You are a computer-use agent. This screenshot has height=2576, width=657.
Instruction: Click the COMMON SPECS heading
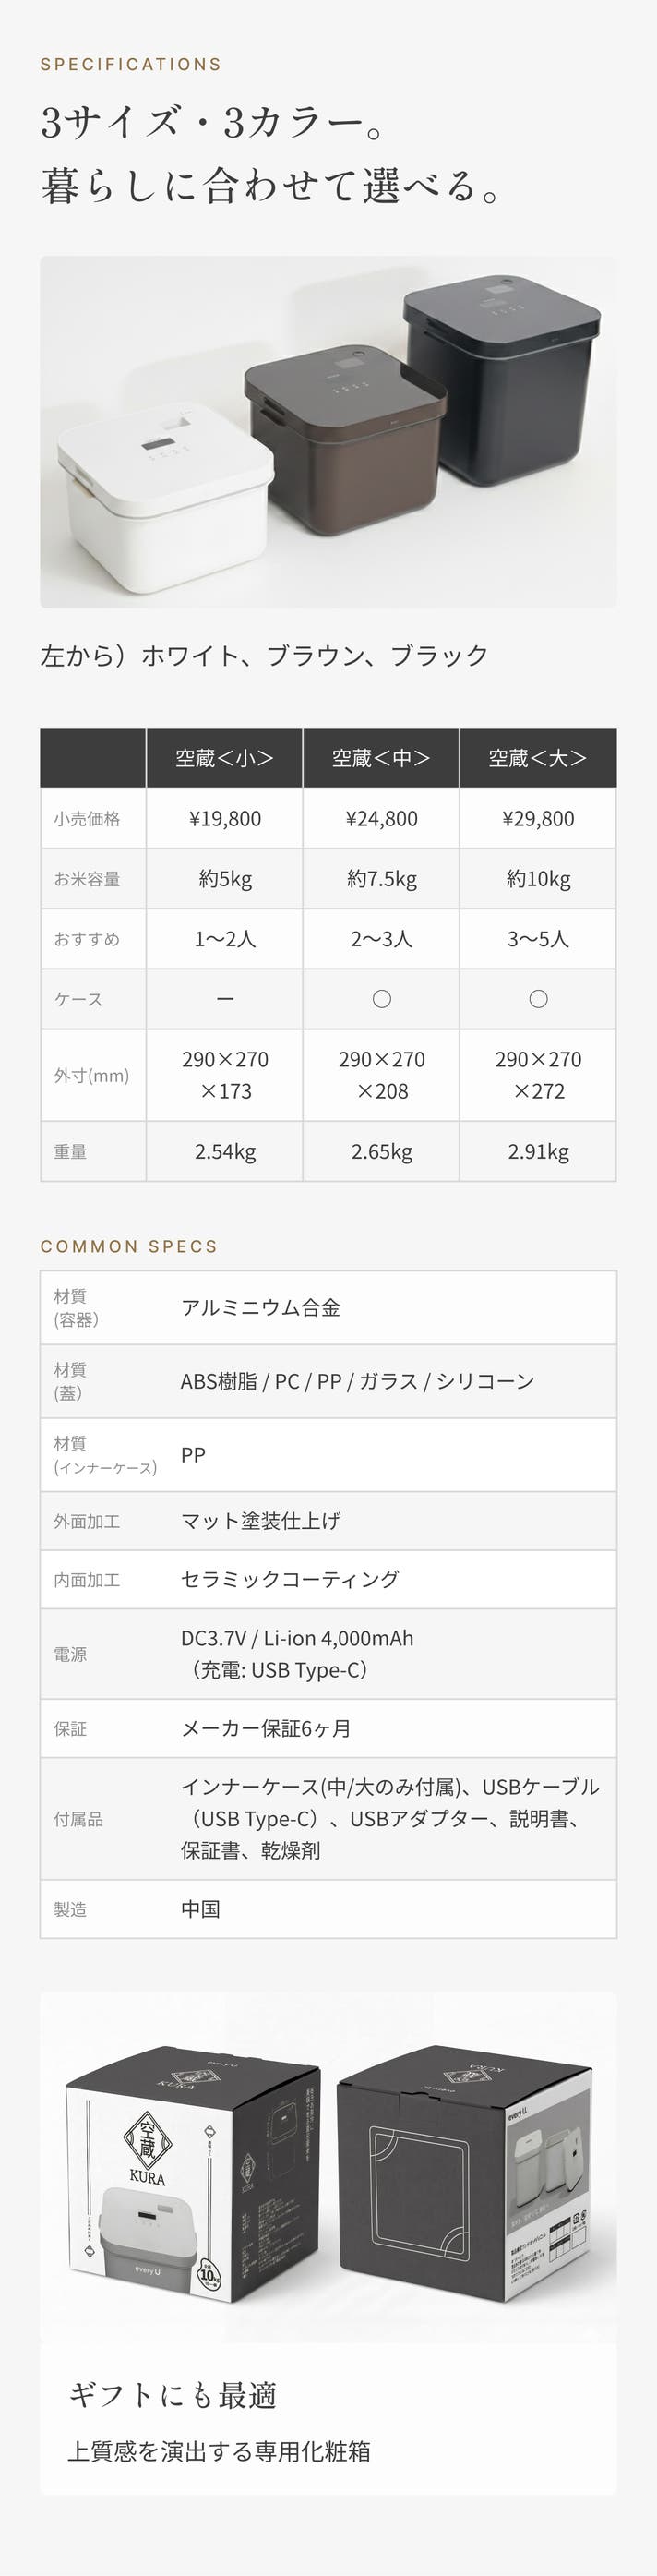tap(129, 1246)
